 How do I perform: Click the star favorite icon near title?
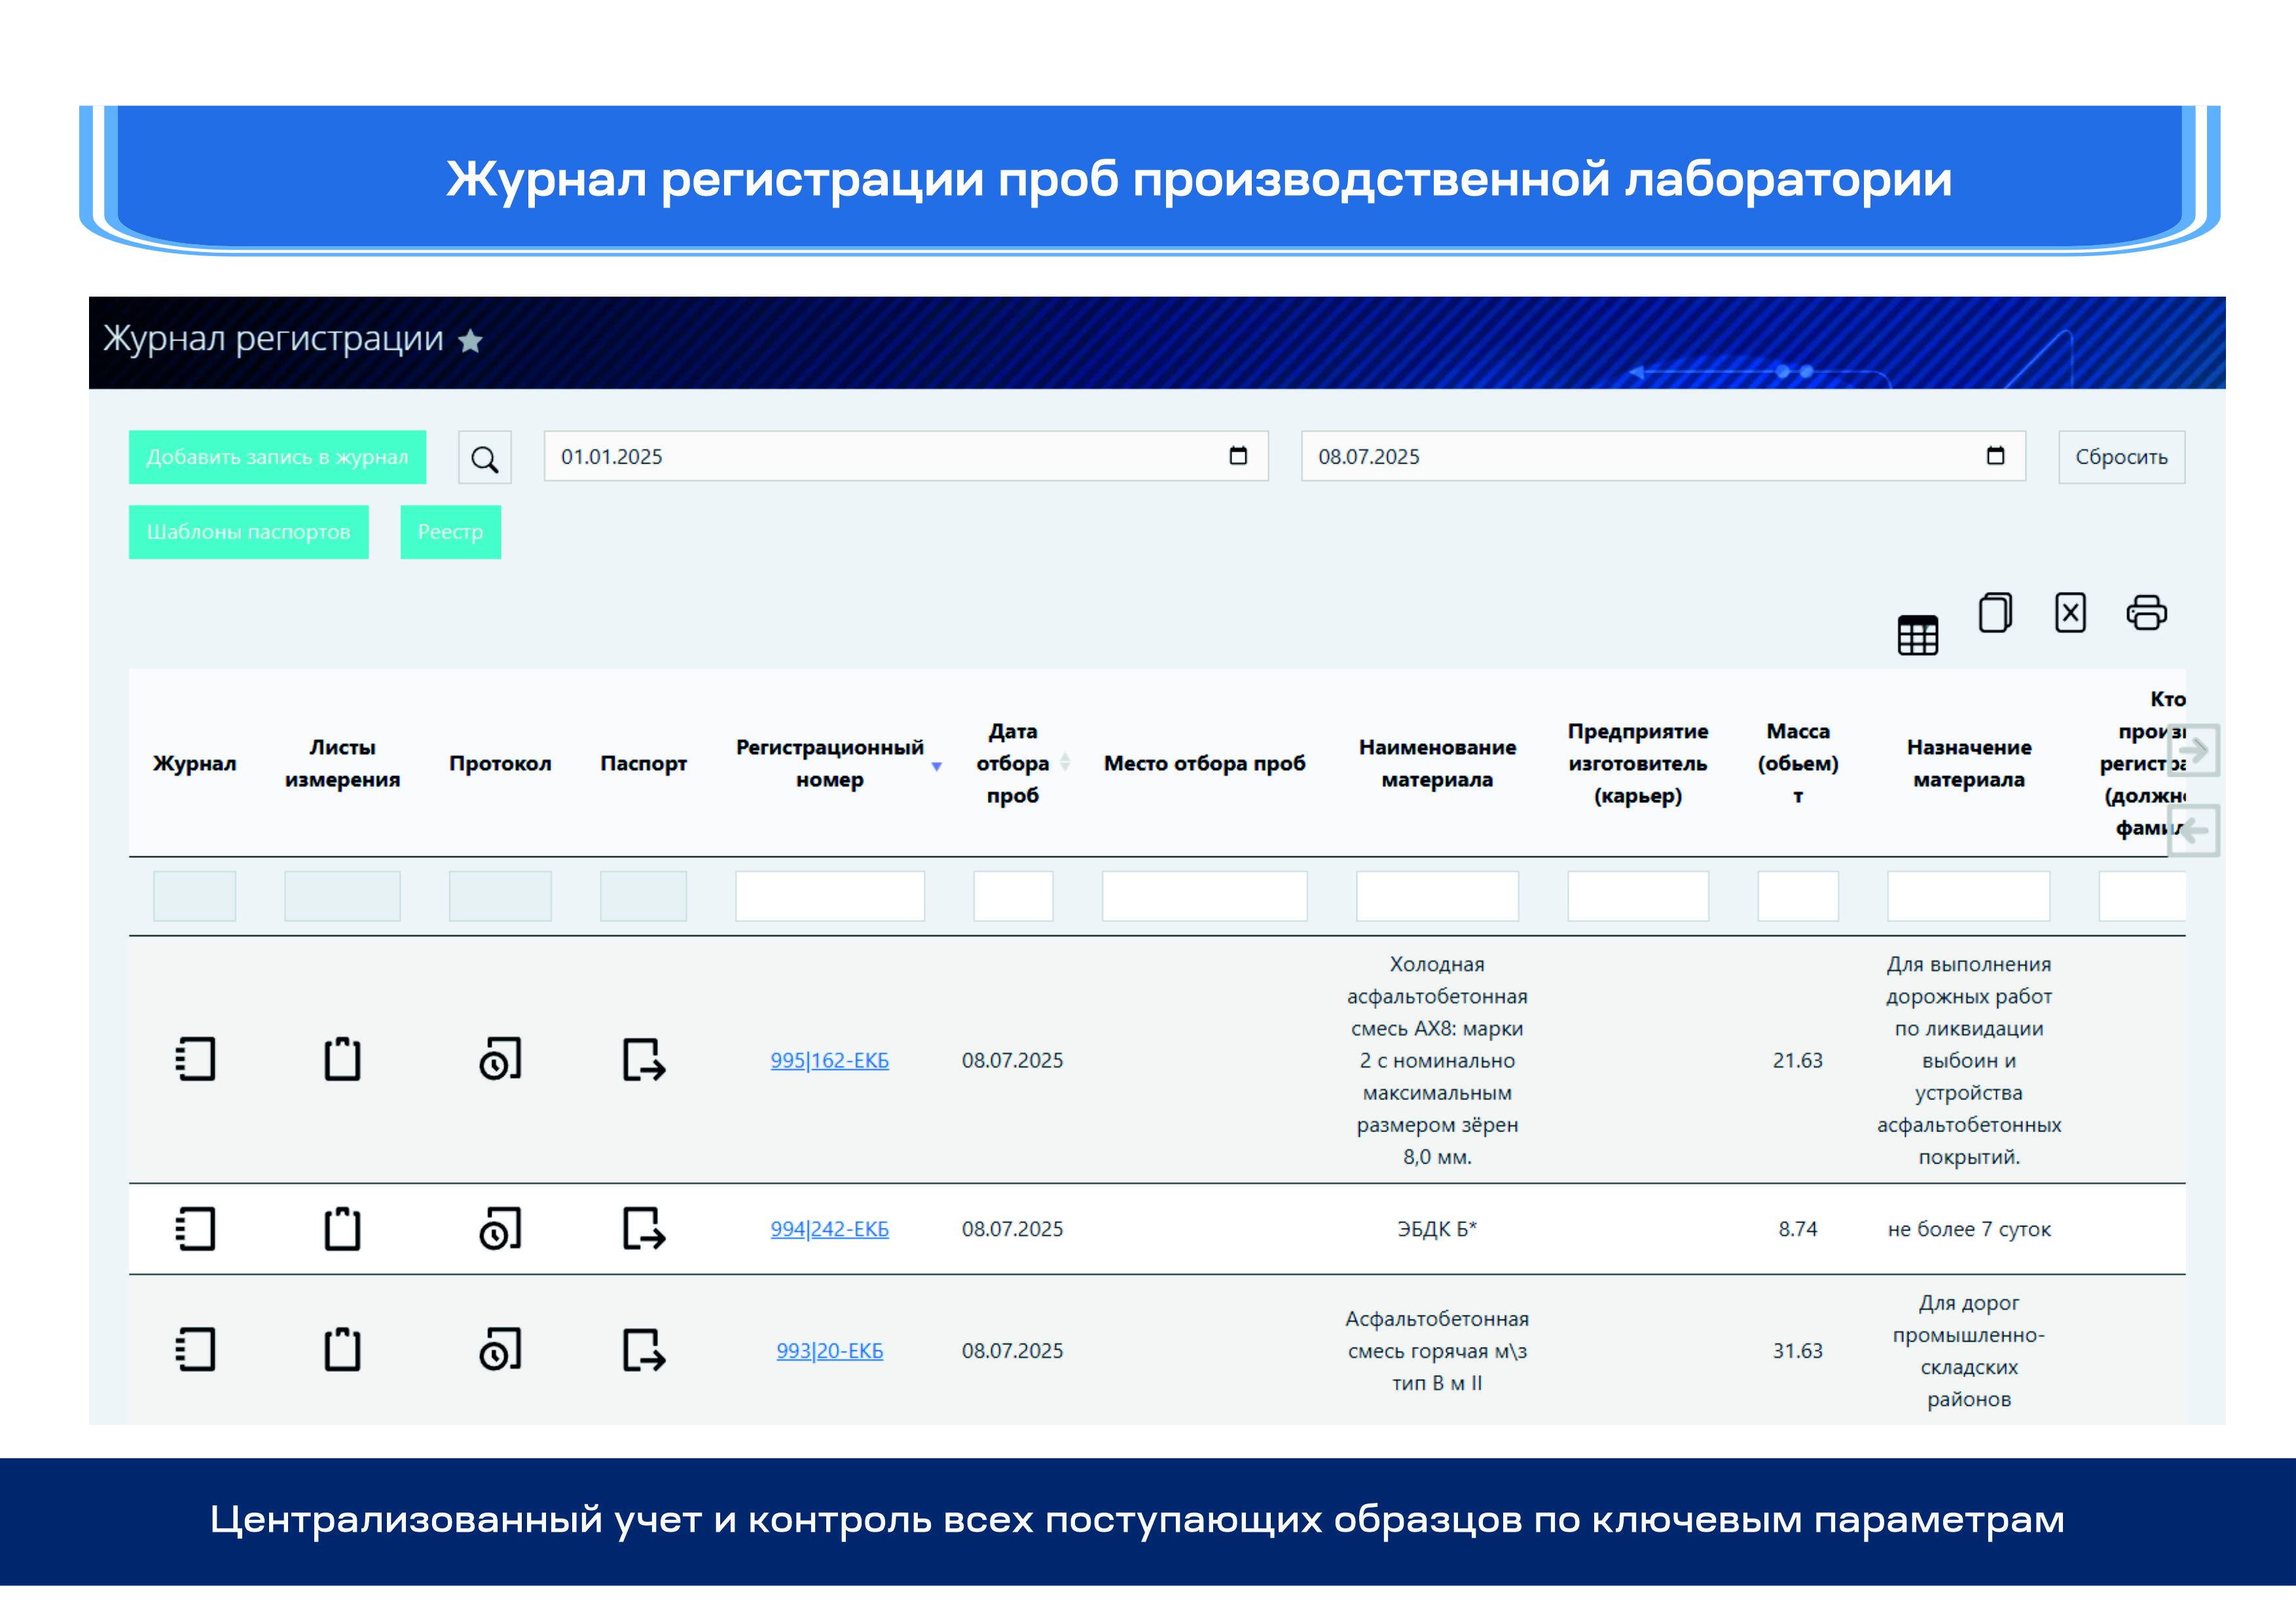[x=470, y=342]
